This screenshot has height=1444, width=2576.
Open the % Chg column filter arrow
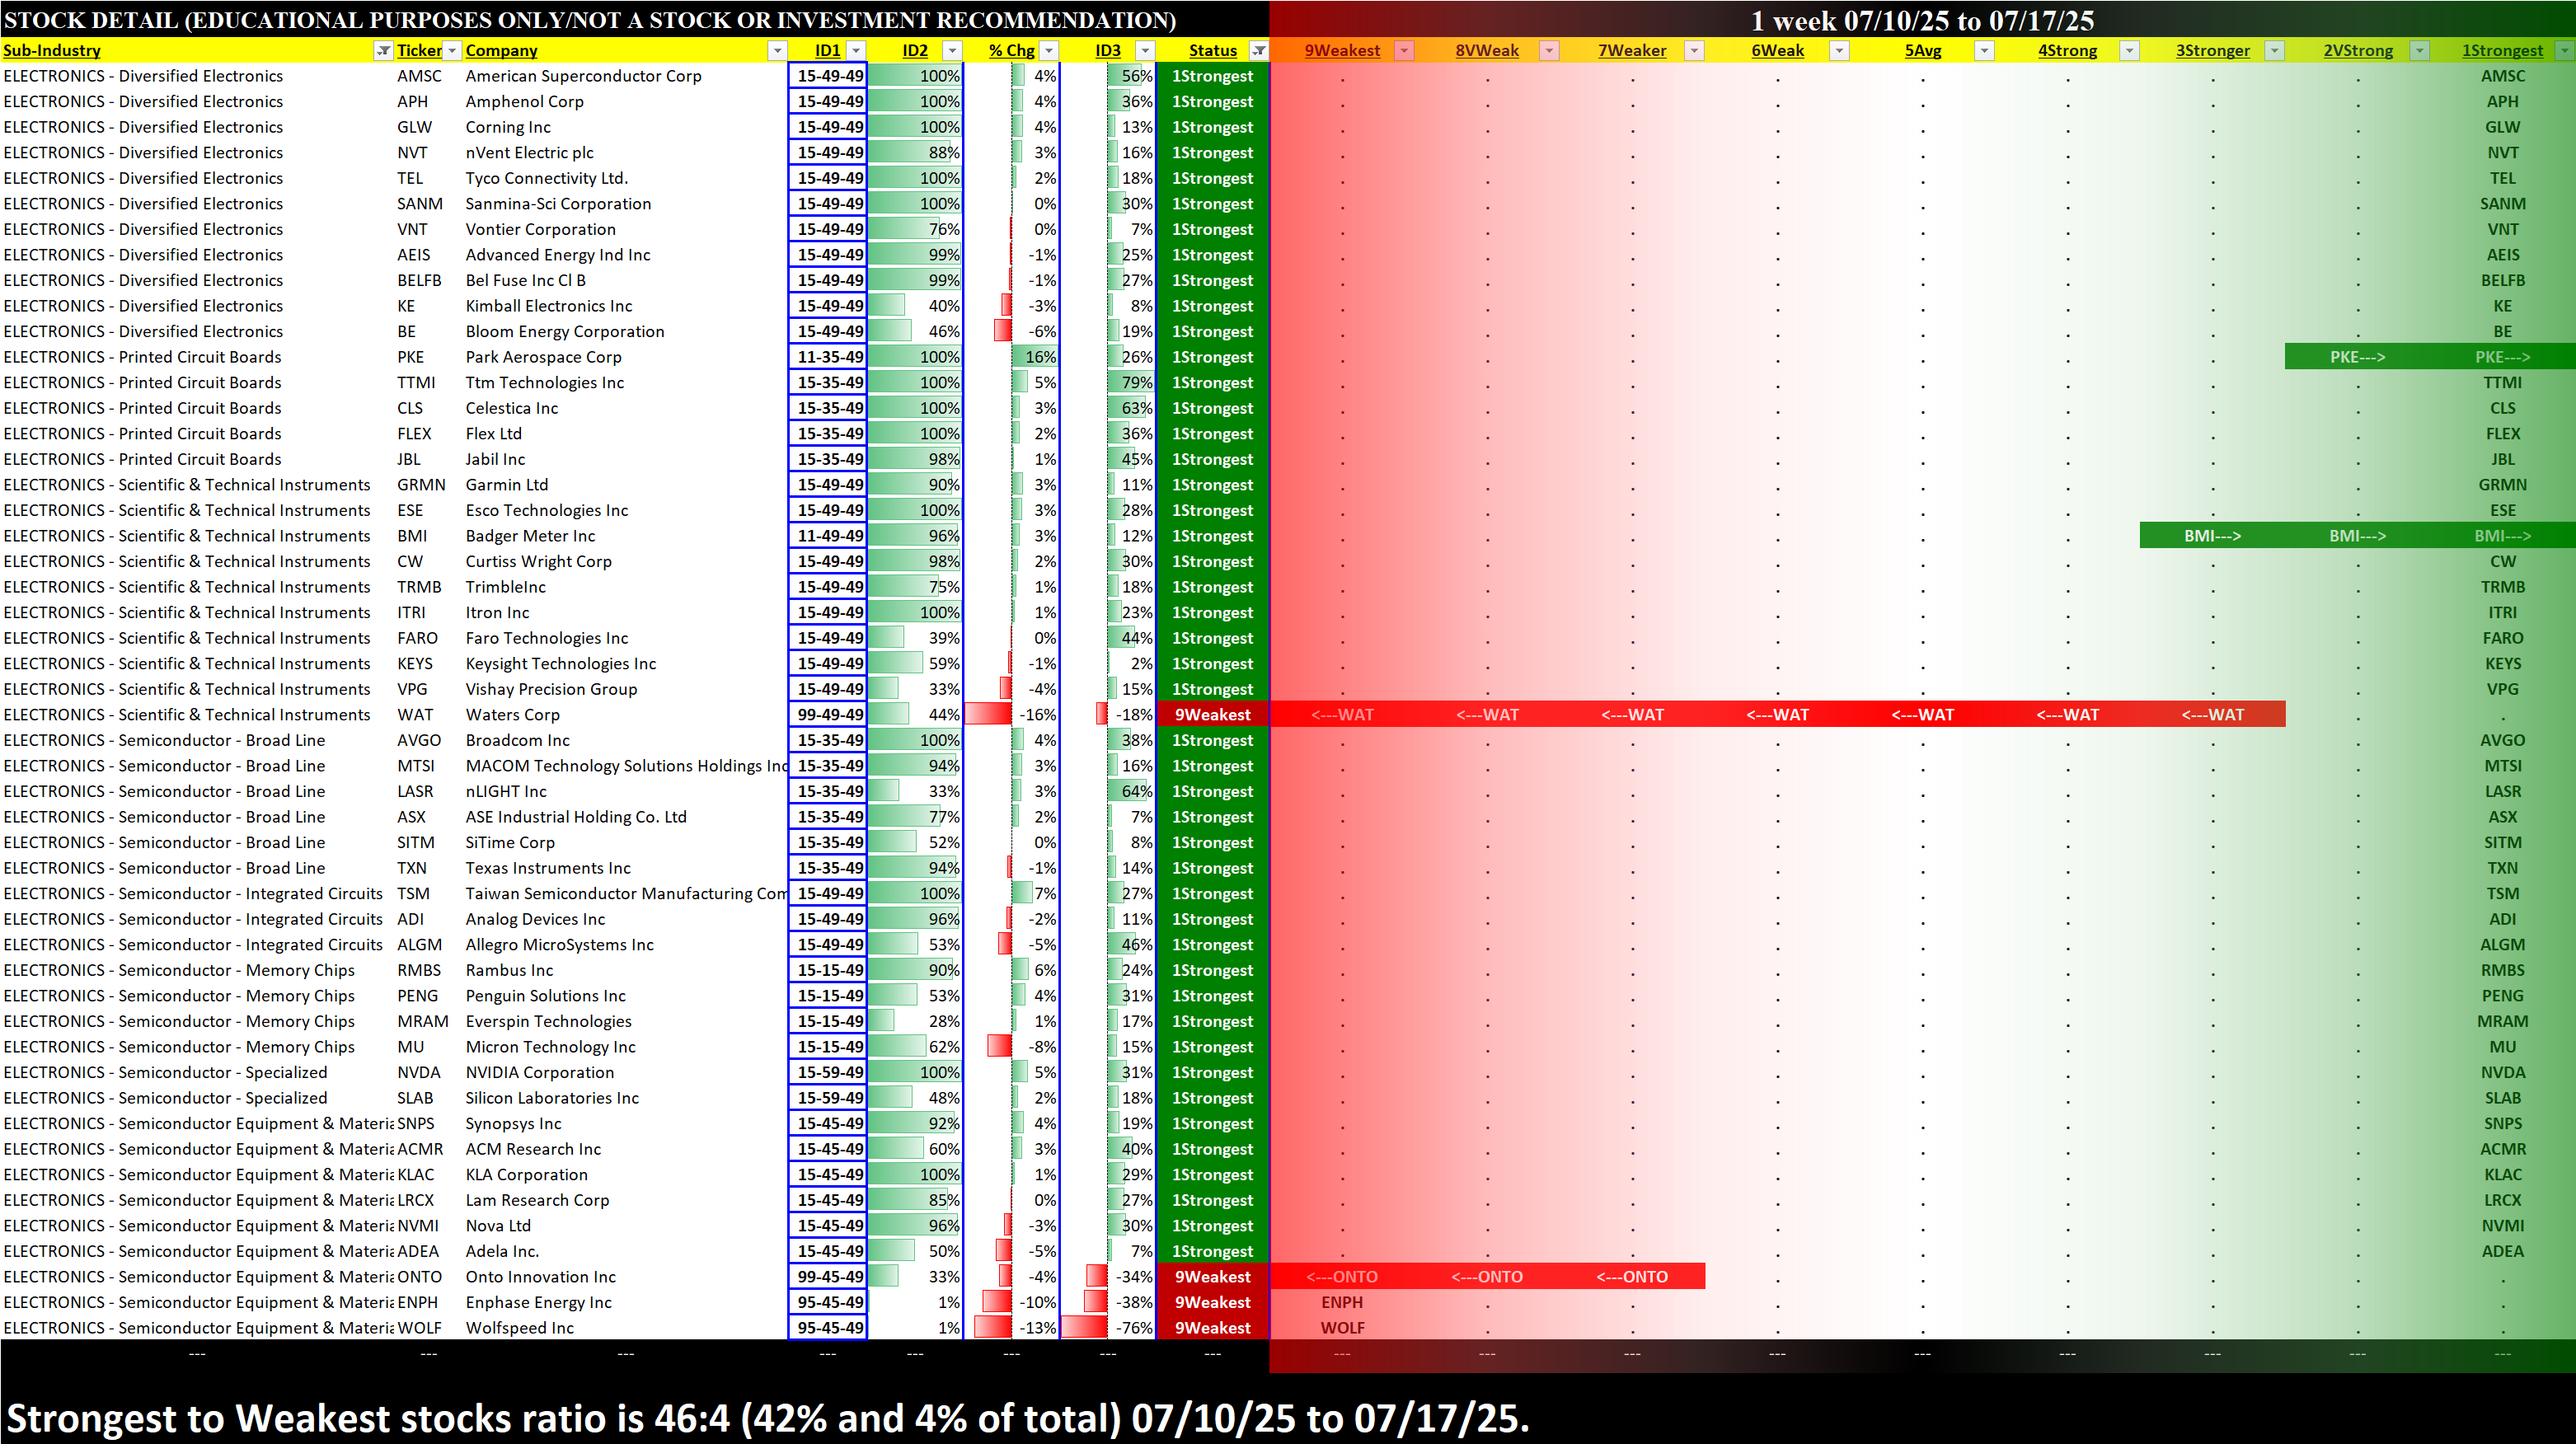click(x=1049, y=51)
